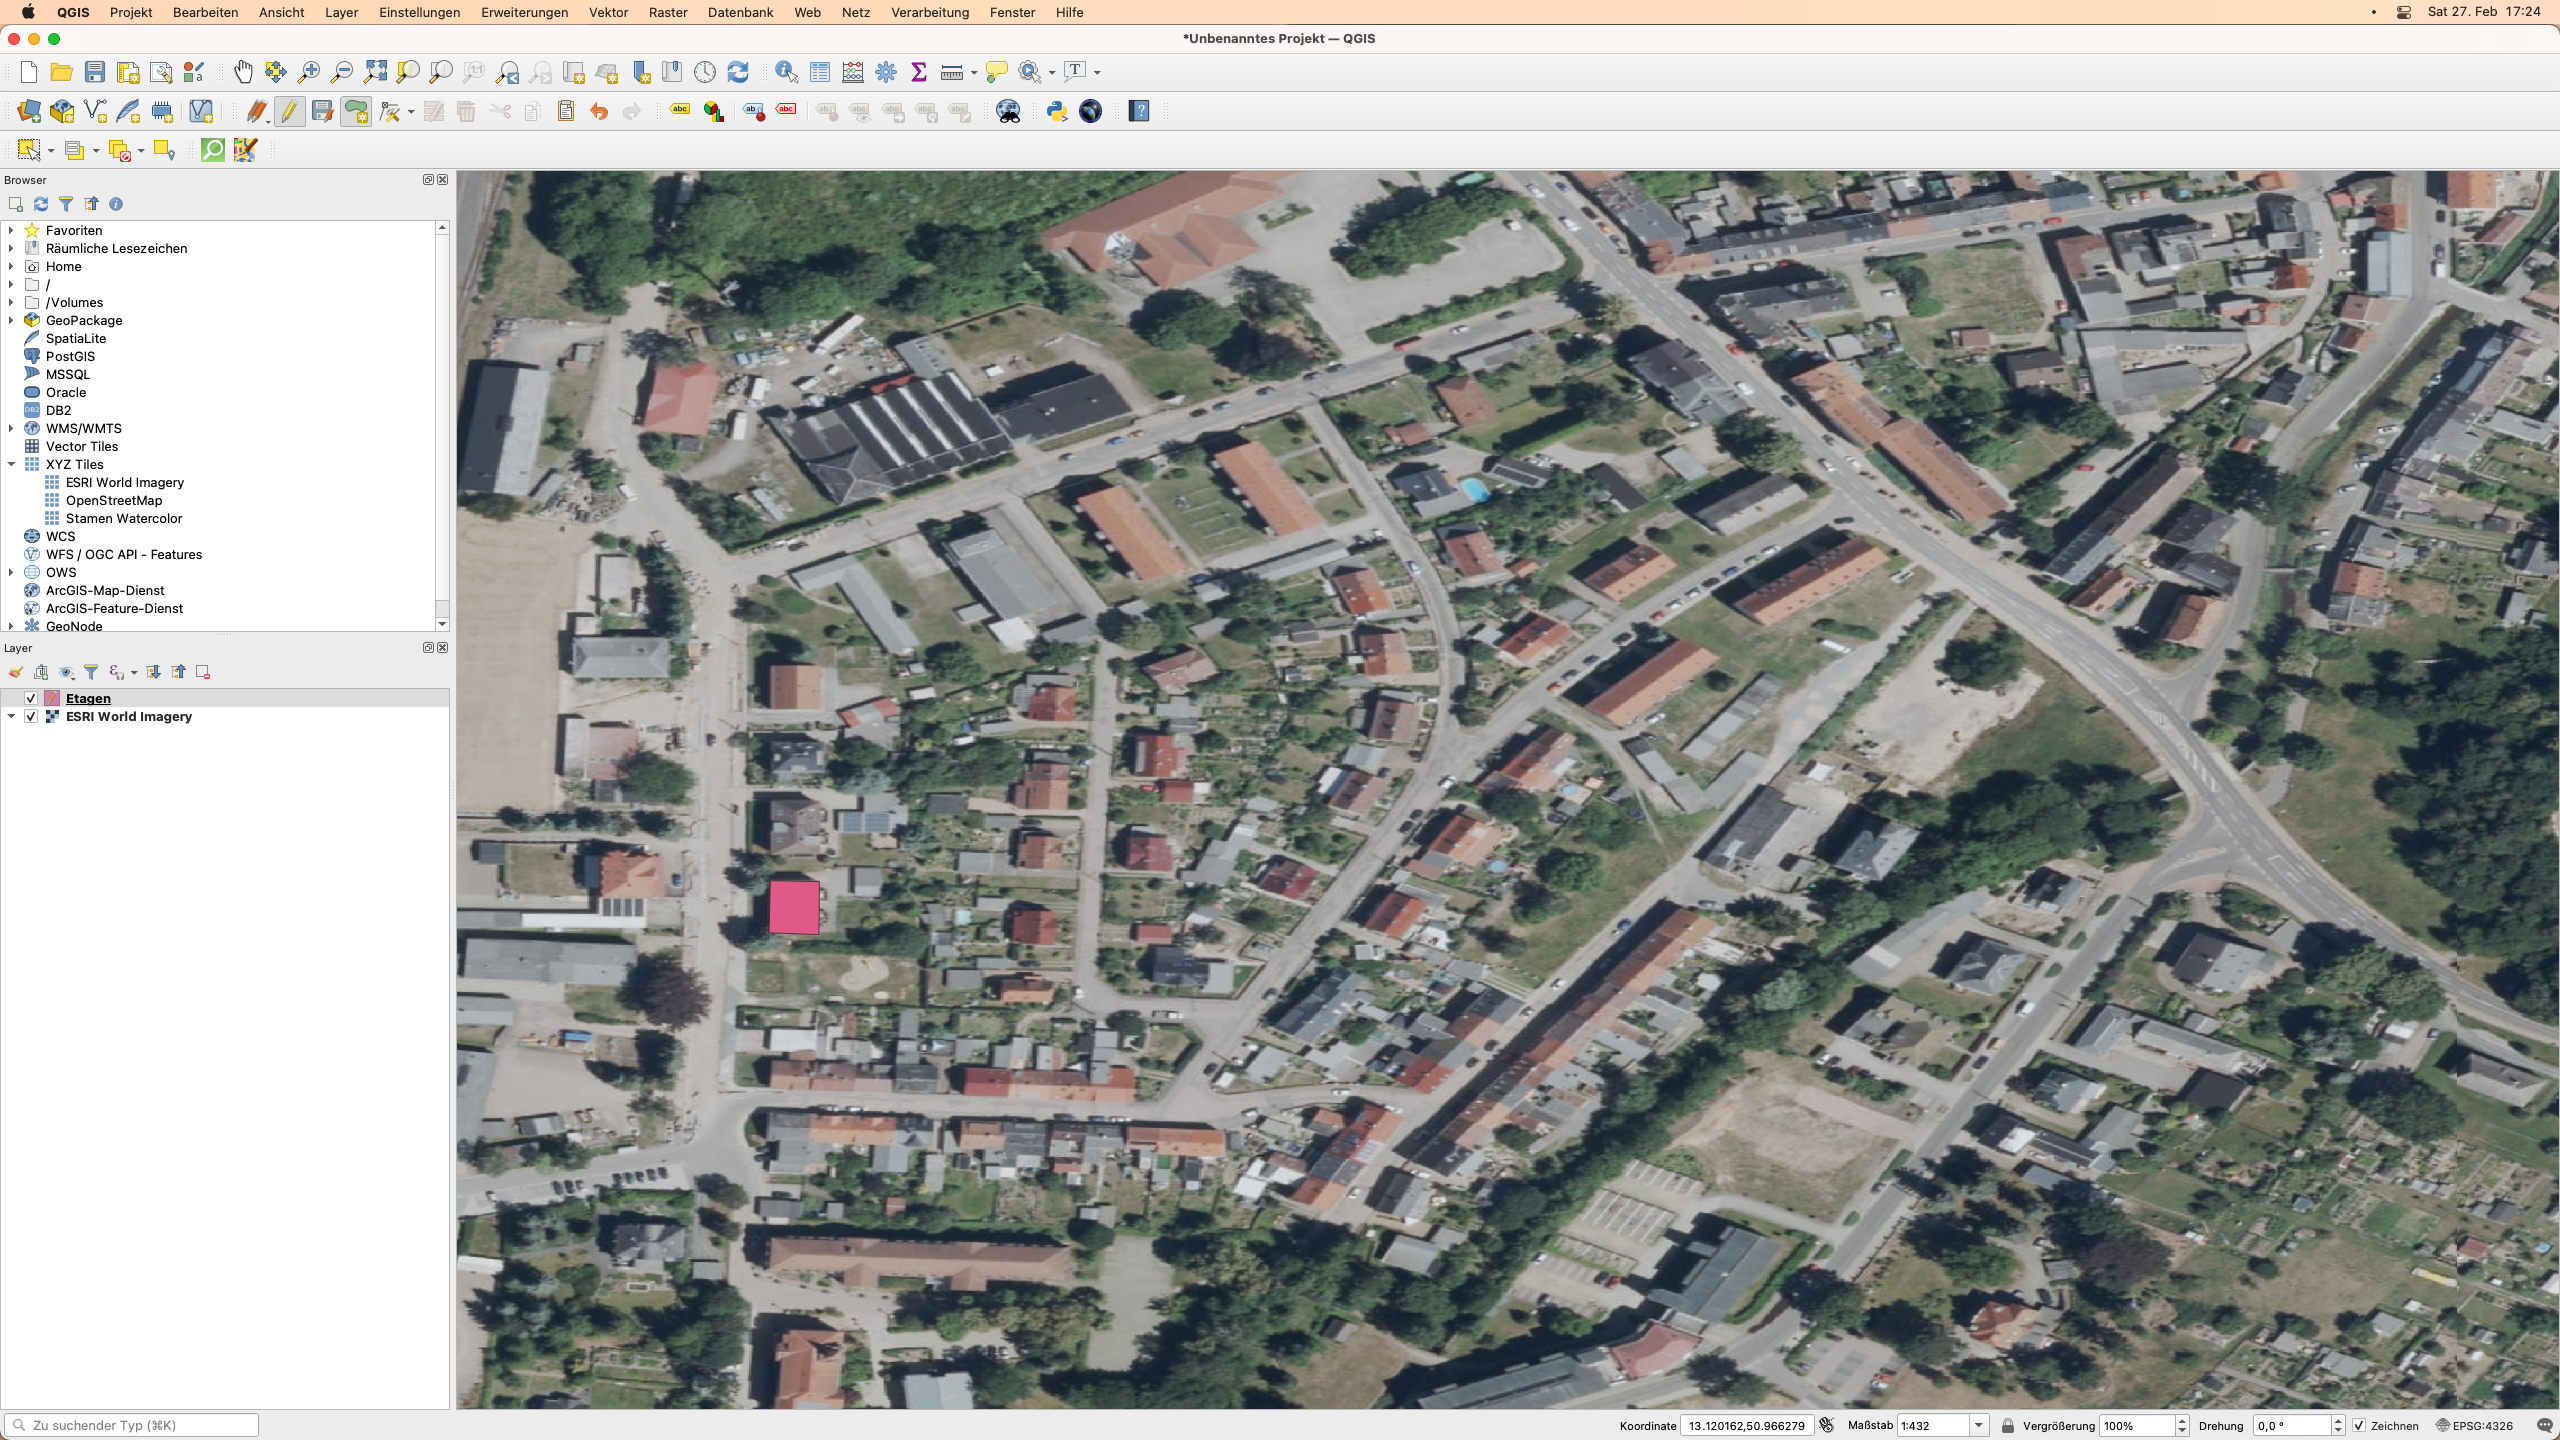Save the project with floppy icon
This screenshot has width=2560, height=1440.
pos(94,72)
